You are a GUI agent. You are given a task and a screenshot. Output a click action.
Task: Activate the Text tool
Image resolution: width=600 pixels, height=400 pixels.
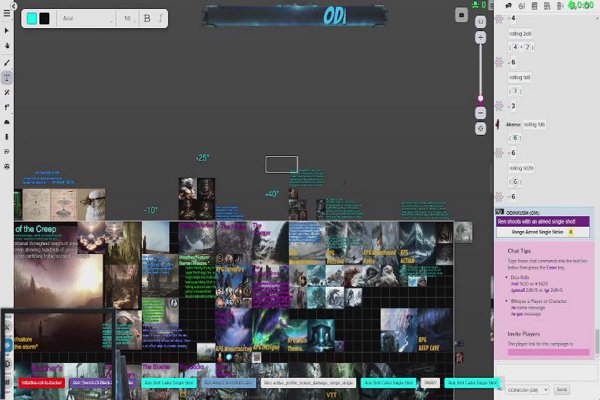(7, 78)
